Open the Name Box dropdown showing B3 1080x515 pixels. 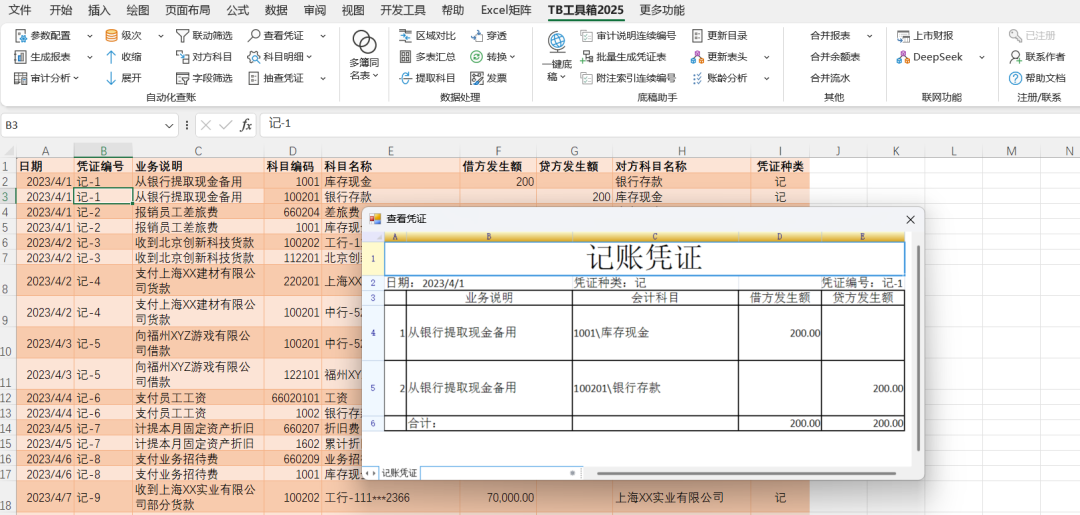[170, 125]
